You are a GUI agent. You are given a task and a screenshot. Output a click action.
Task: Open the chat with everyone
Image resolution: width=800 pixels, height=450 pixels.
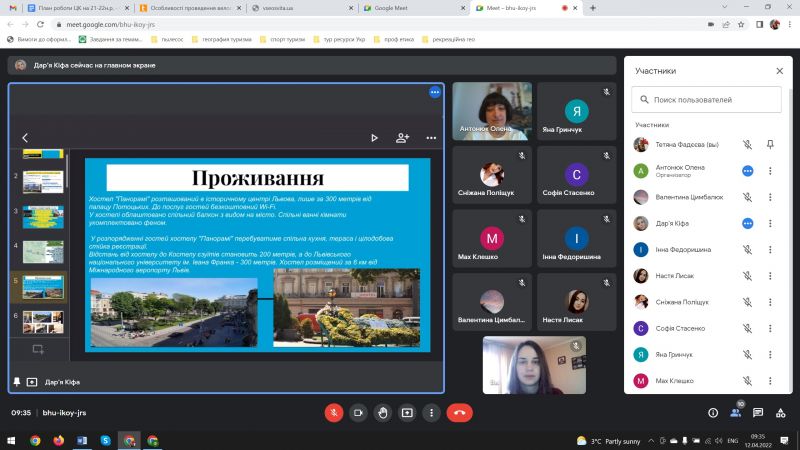point(758,413)
